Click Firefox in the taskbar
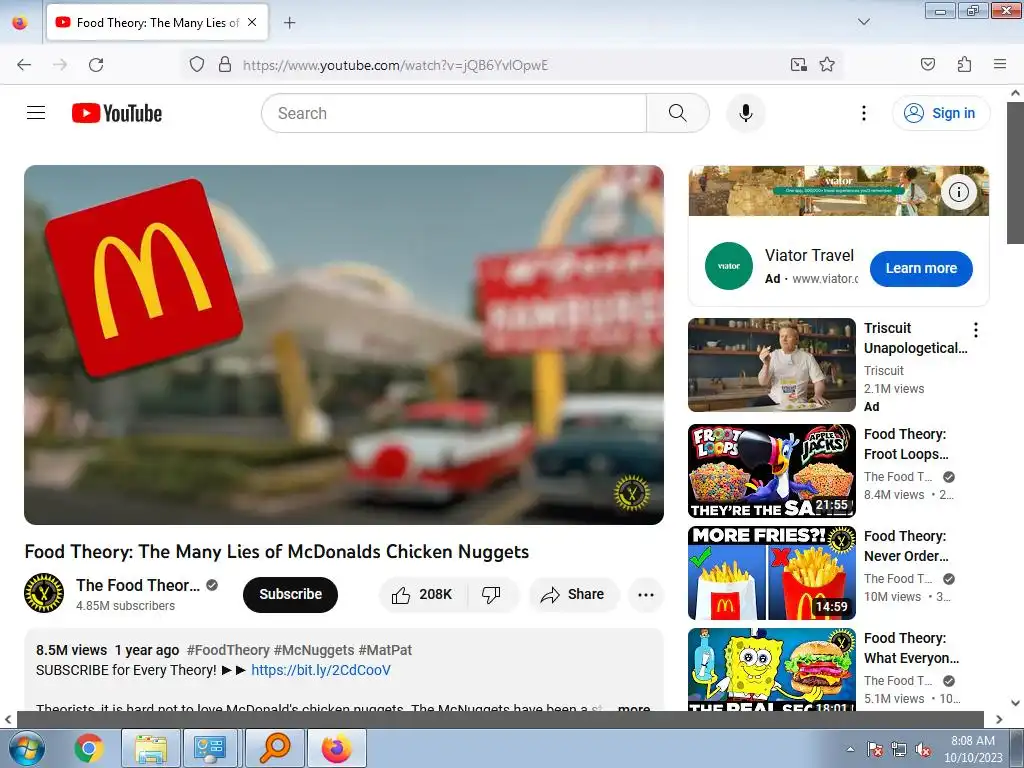 pyautogui.click(x=336, y=748)
